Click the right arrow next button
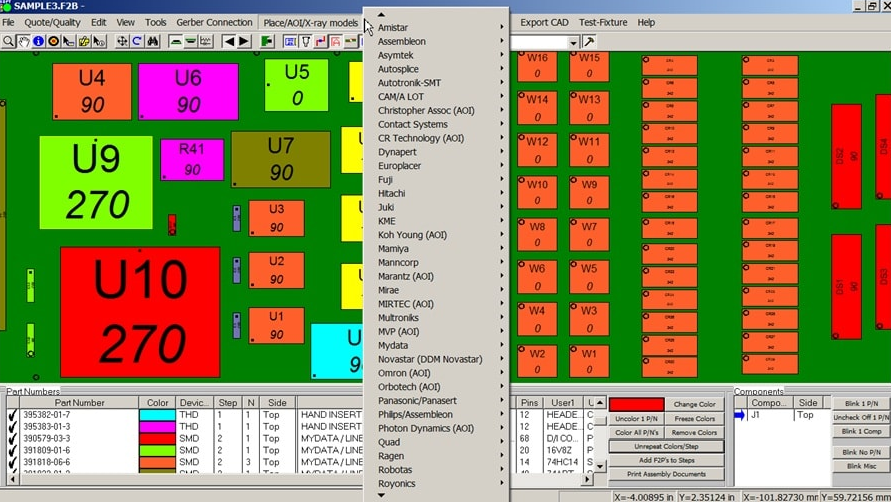 click(x=244, y=42)
